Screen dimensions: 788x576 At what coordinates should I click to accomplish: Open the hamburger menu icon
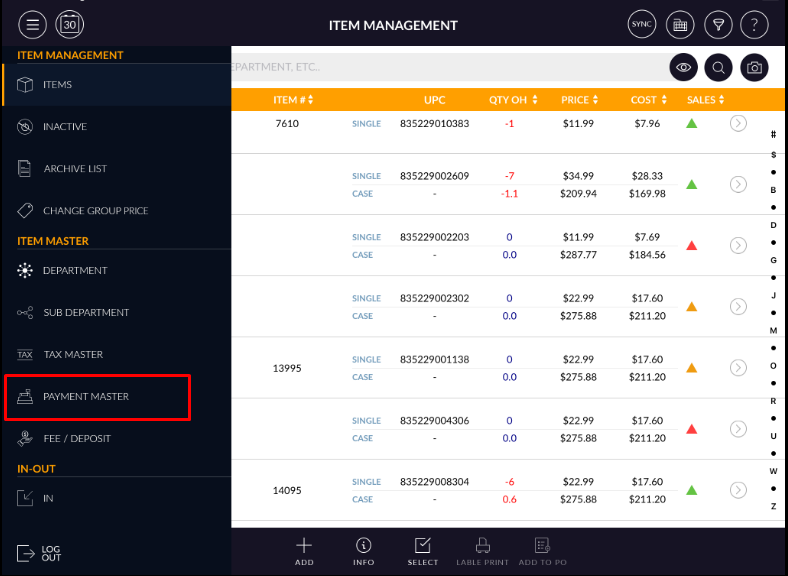coord(33,25)
